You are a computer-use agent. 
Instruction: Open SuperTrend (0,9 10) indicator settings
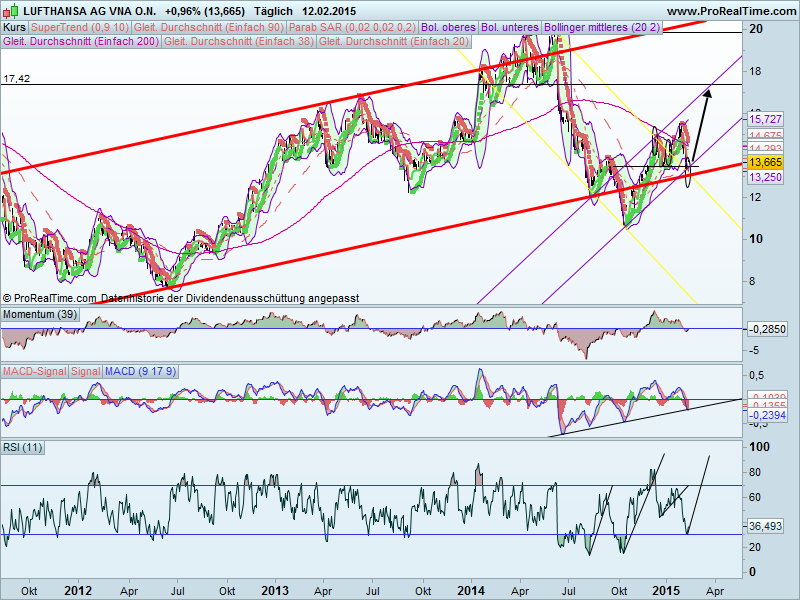(x=80, y=27)
